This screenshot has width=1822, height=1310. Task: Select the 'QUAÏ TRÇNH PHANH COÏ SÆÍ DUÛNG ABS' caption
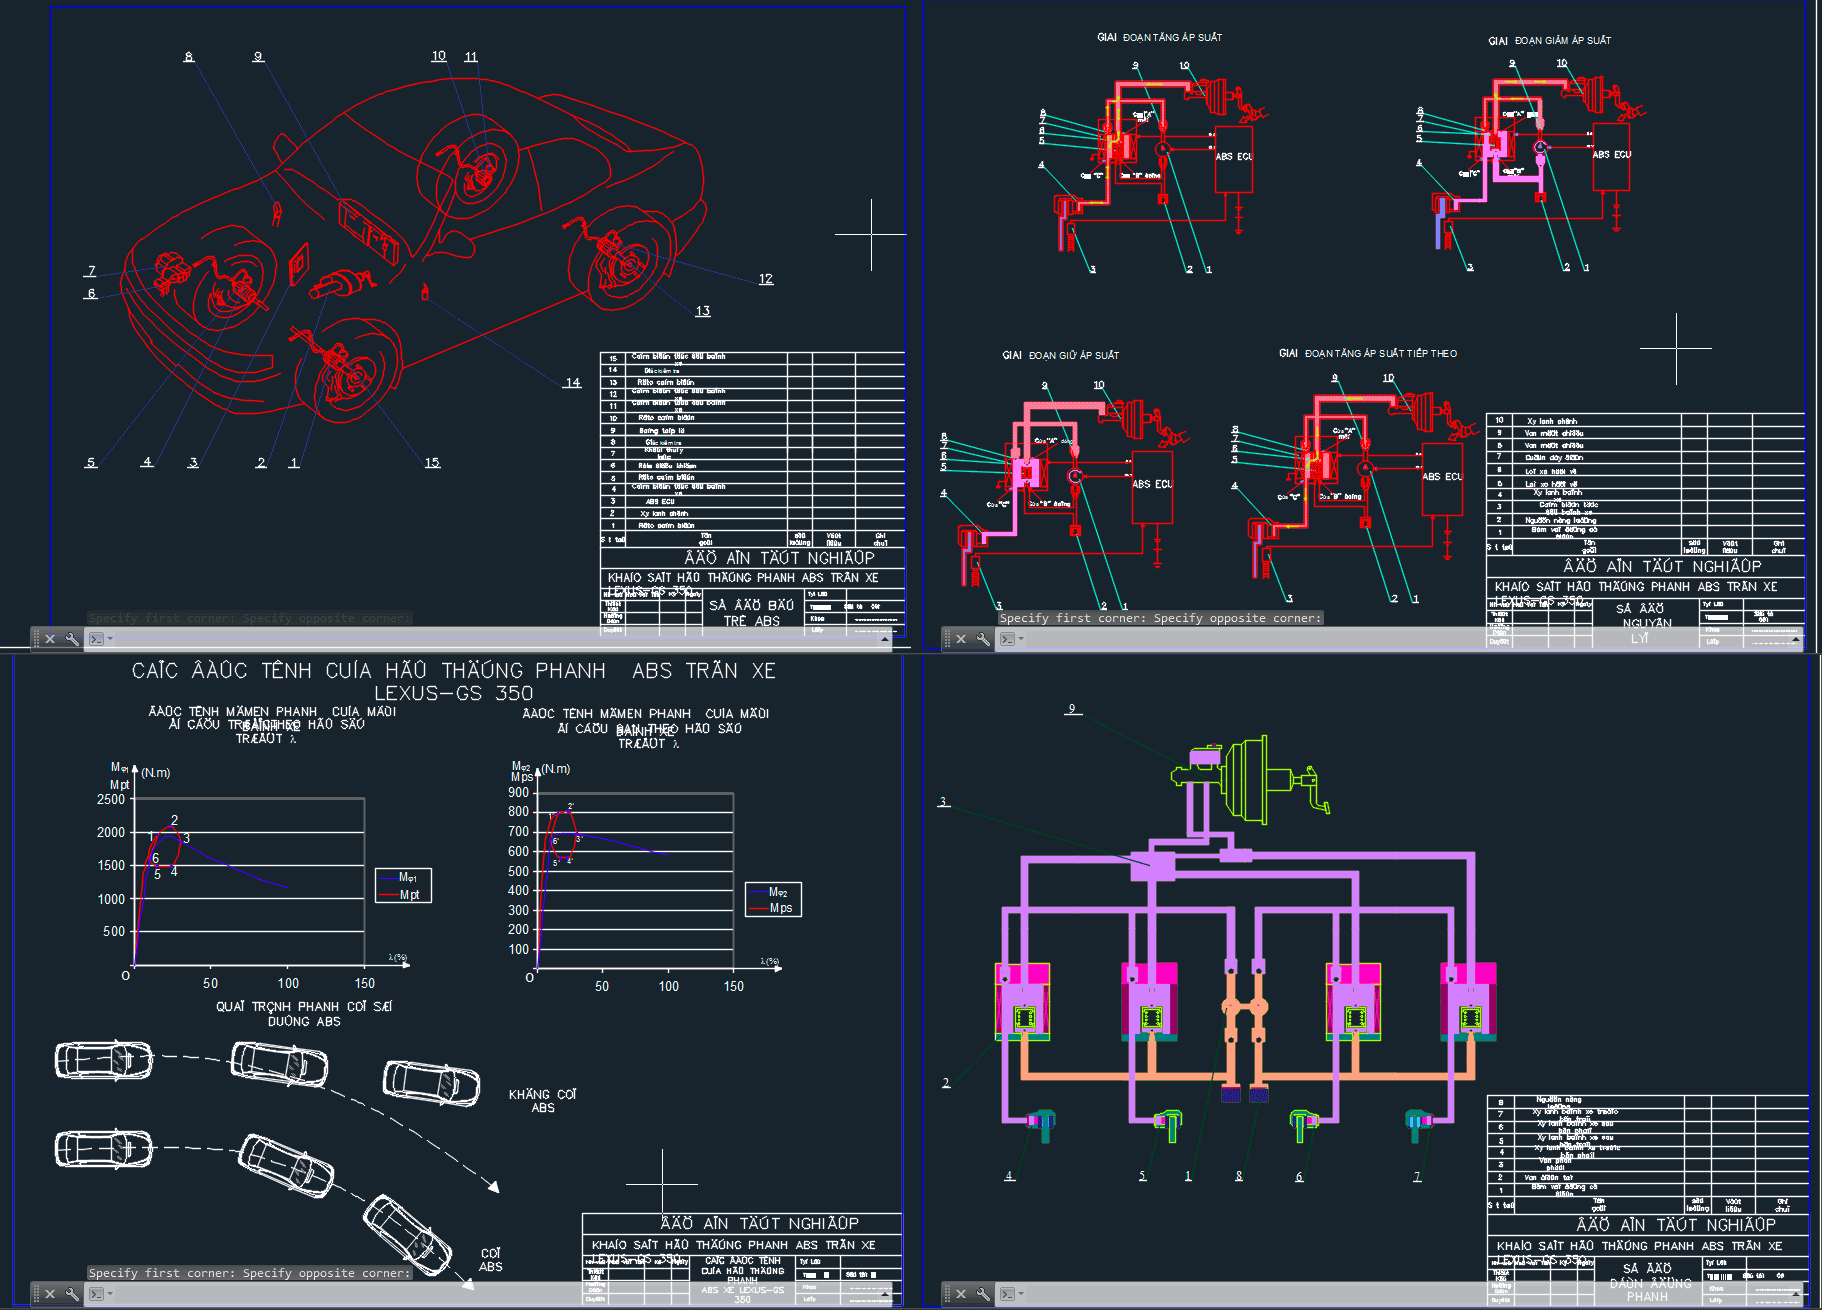304,1014
